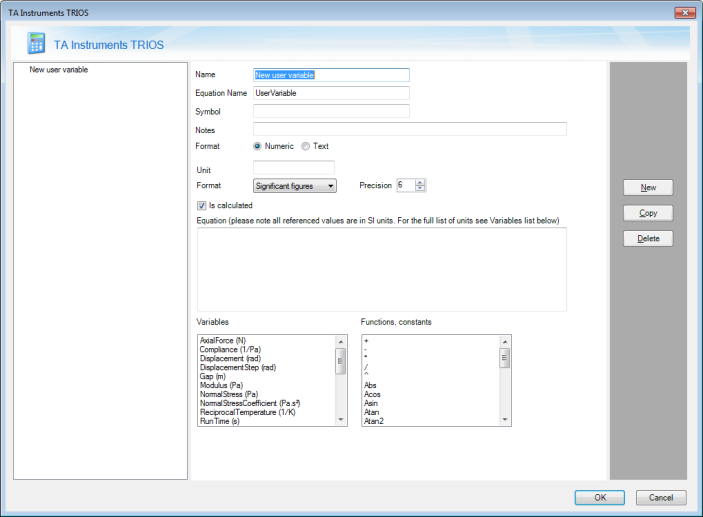Confirm with the OK button
The width and height of the screenshot is (703, 517).
(599, 497)
